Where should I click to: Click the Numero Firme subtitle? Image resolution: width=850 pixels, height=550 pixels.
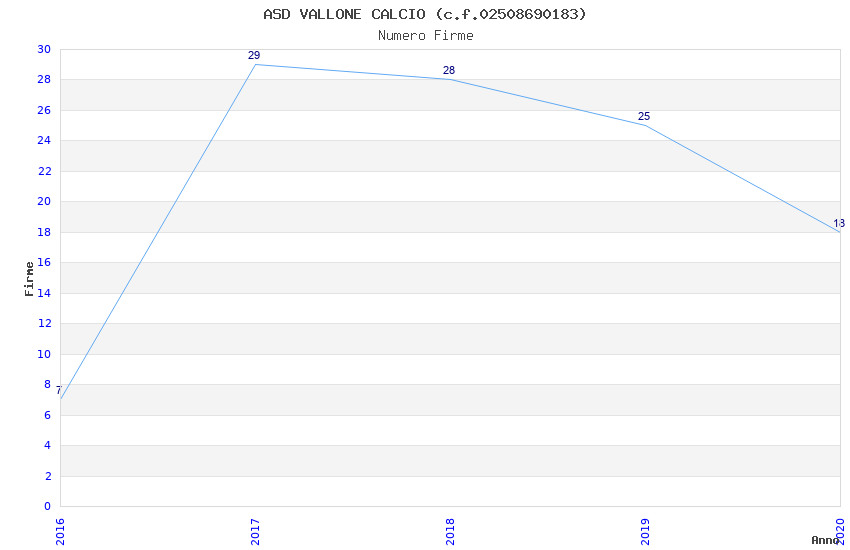[x=426, y=36]
